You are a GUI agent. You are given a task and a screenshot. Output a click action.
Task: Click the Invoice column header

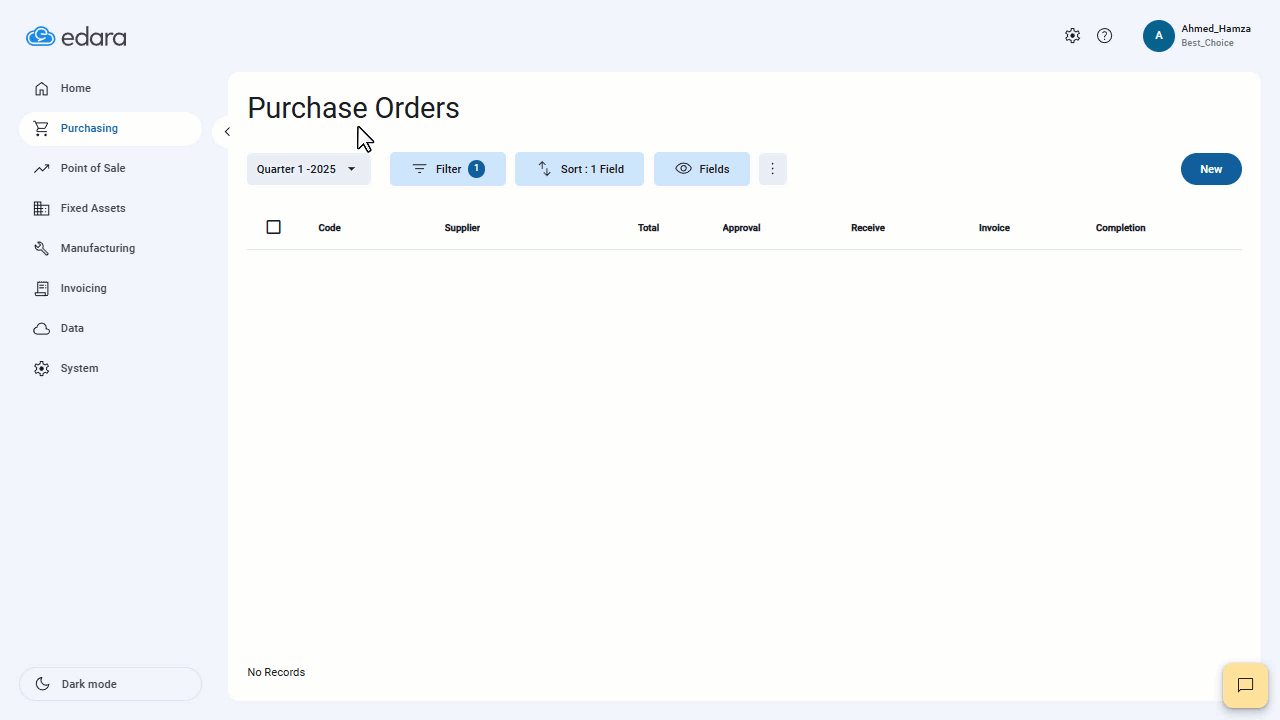994,228
